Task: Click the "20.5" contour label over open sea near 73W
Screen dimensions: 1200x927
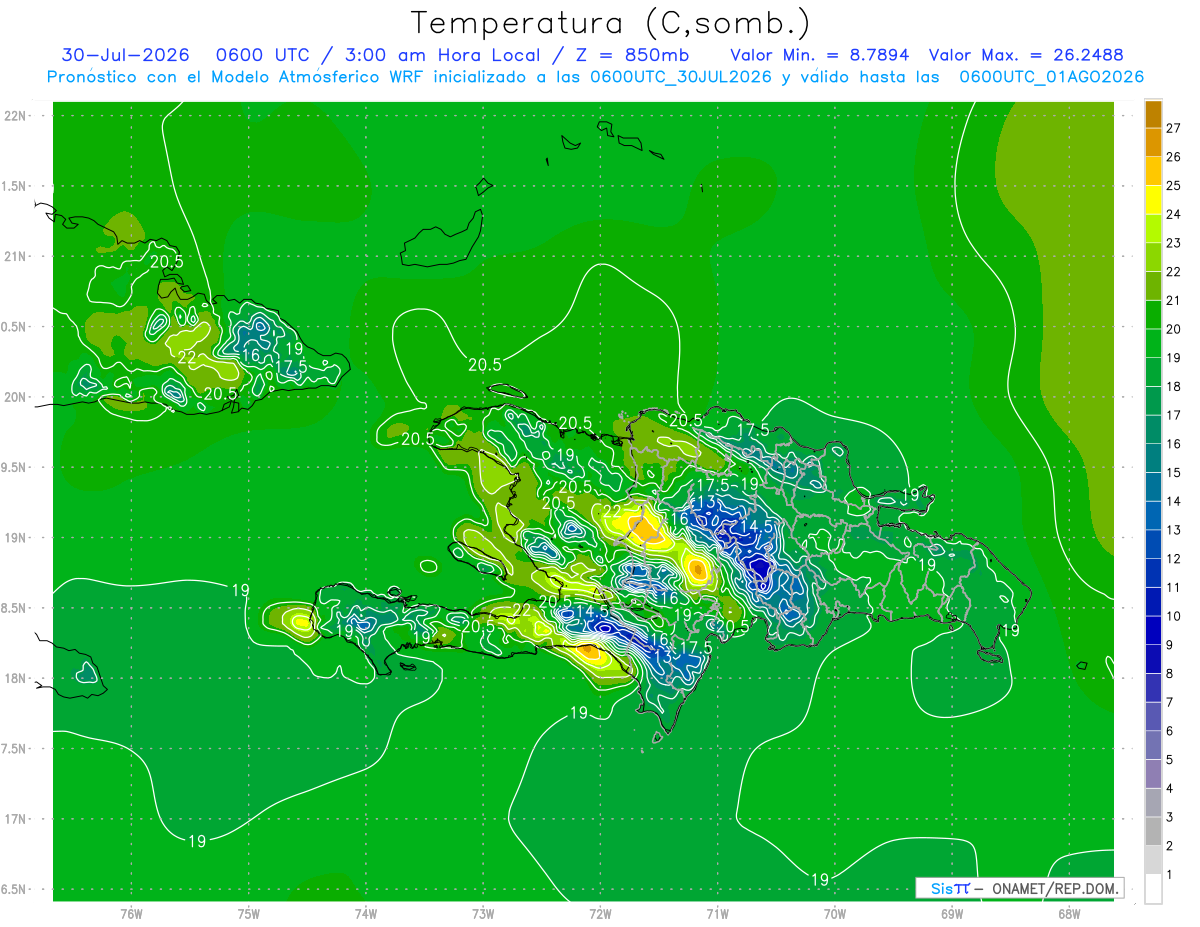Action: point(485,365)
